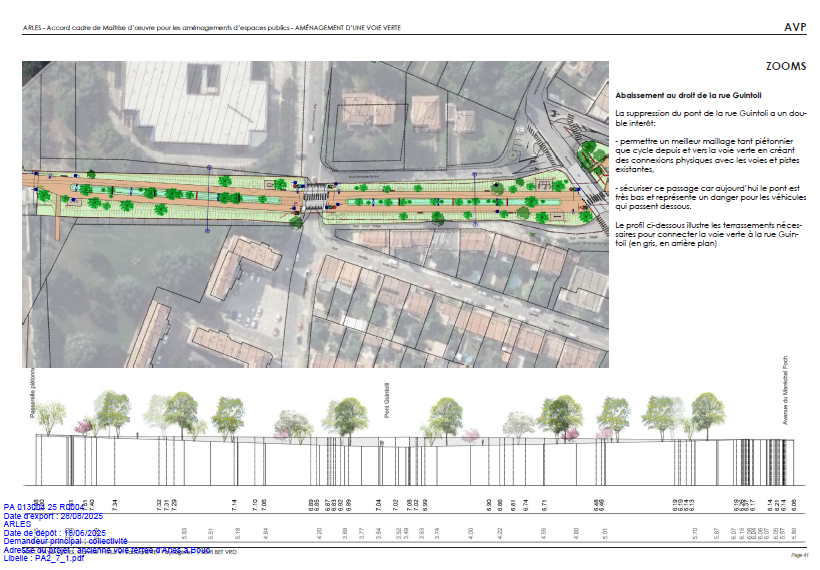The height and width of the screenshot is (570, 820).
Task: Click the AVP label in the header
Action: (x=795, y=27)
